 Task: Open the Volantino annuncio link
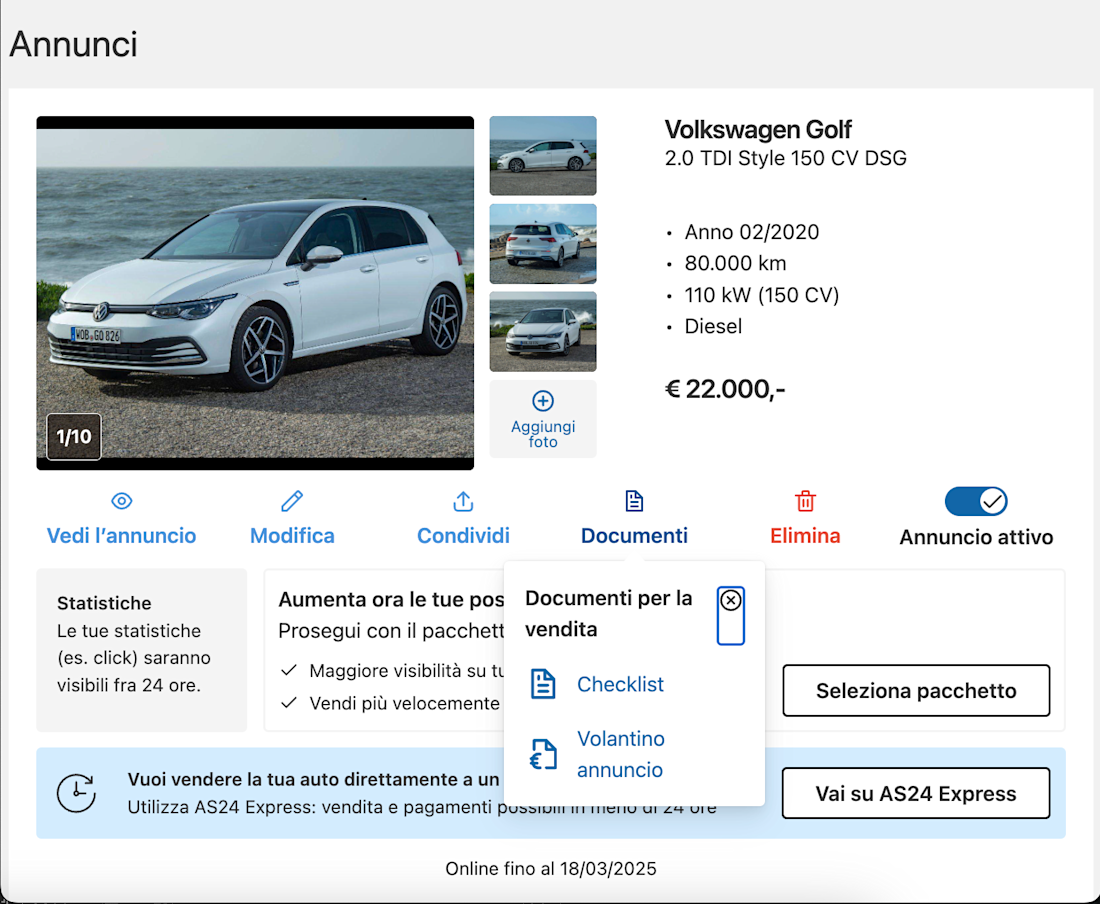[x=620, y=754]
